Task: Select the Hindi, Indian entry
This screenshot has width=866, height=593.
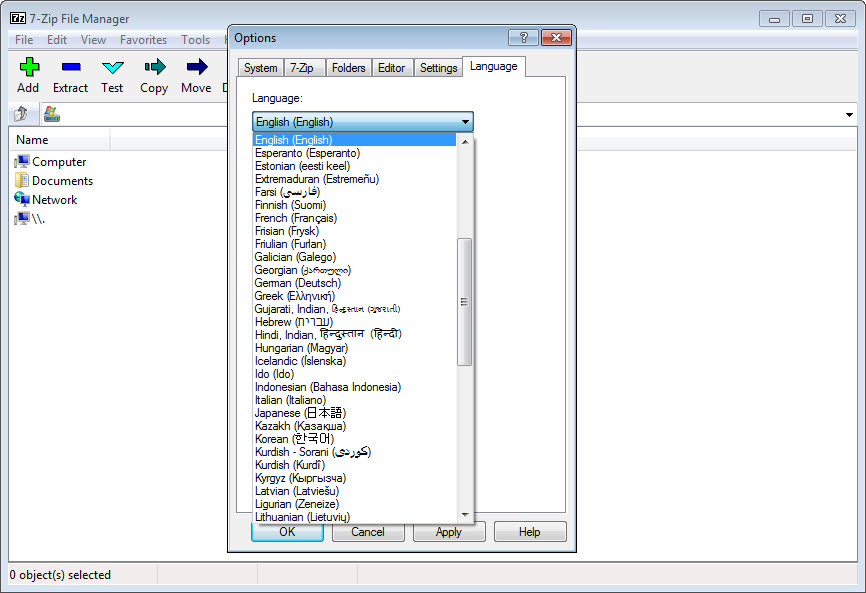Action: tap(355, 335)
